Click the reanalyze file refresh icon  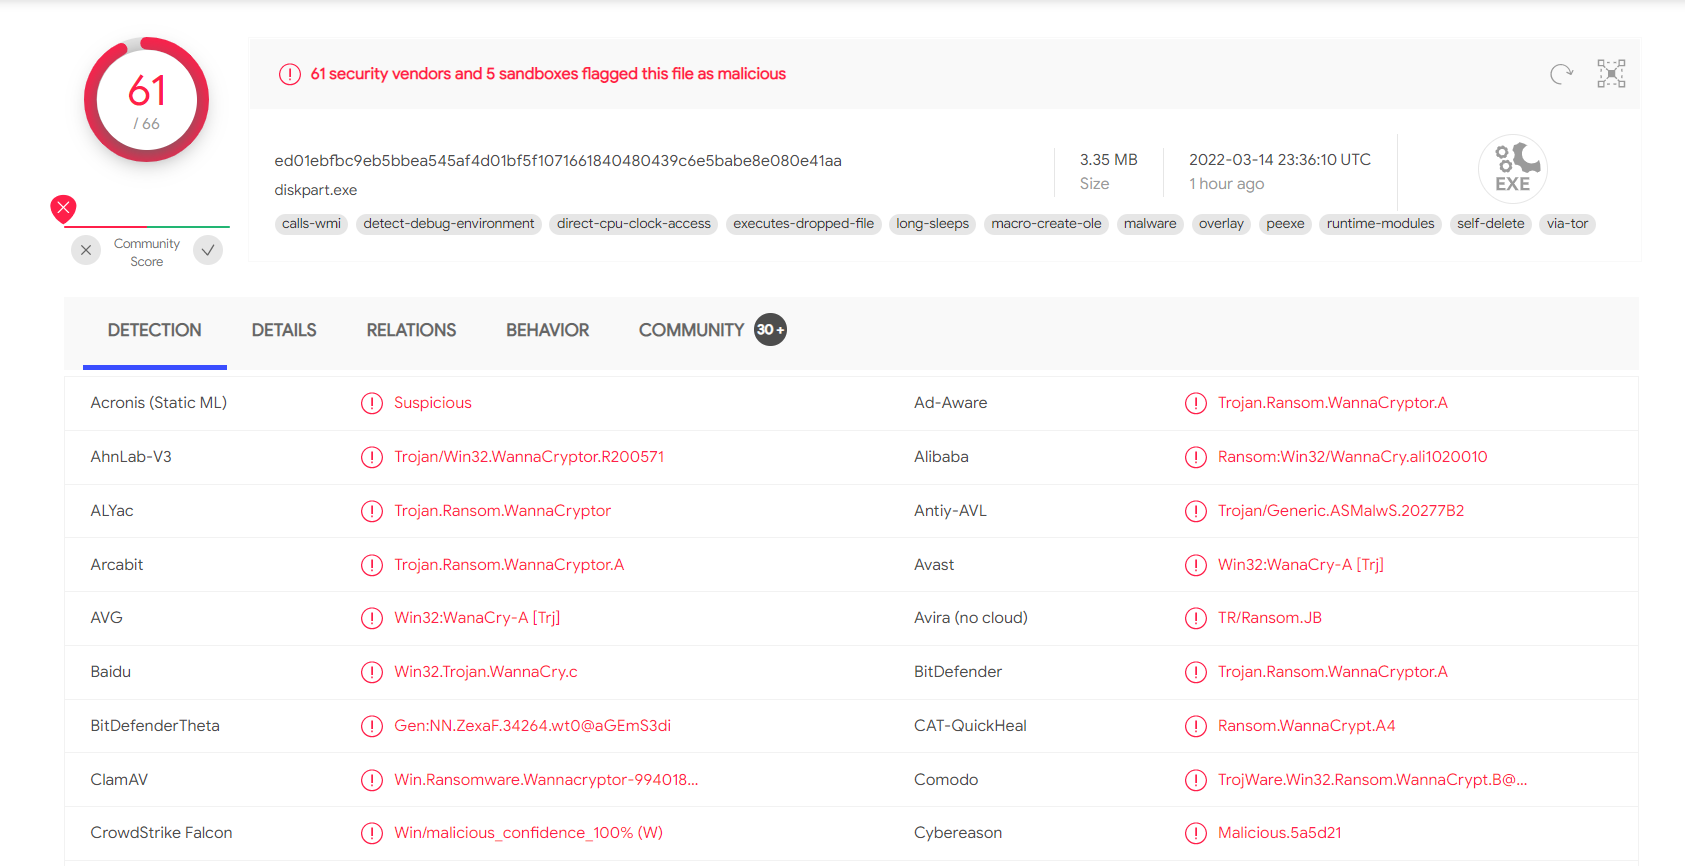point(1561,74)
